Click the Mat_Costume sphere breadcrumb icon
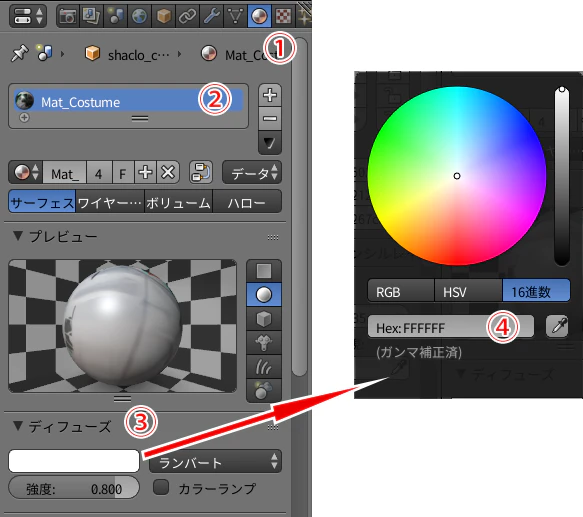Screen dimensions: 583x517 (x=209, y=53)
